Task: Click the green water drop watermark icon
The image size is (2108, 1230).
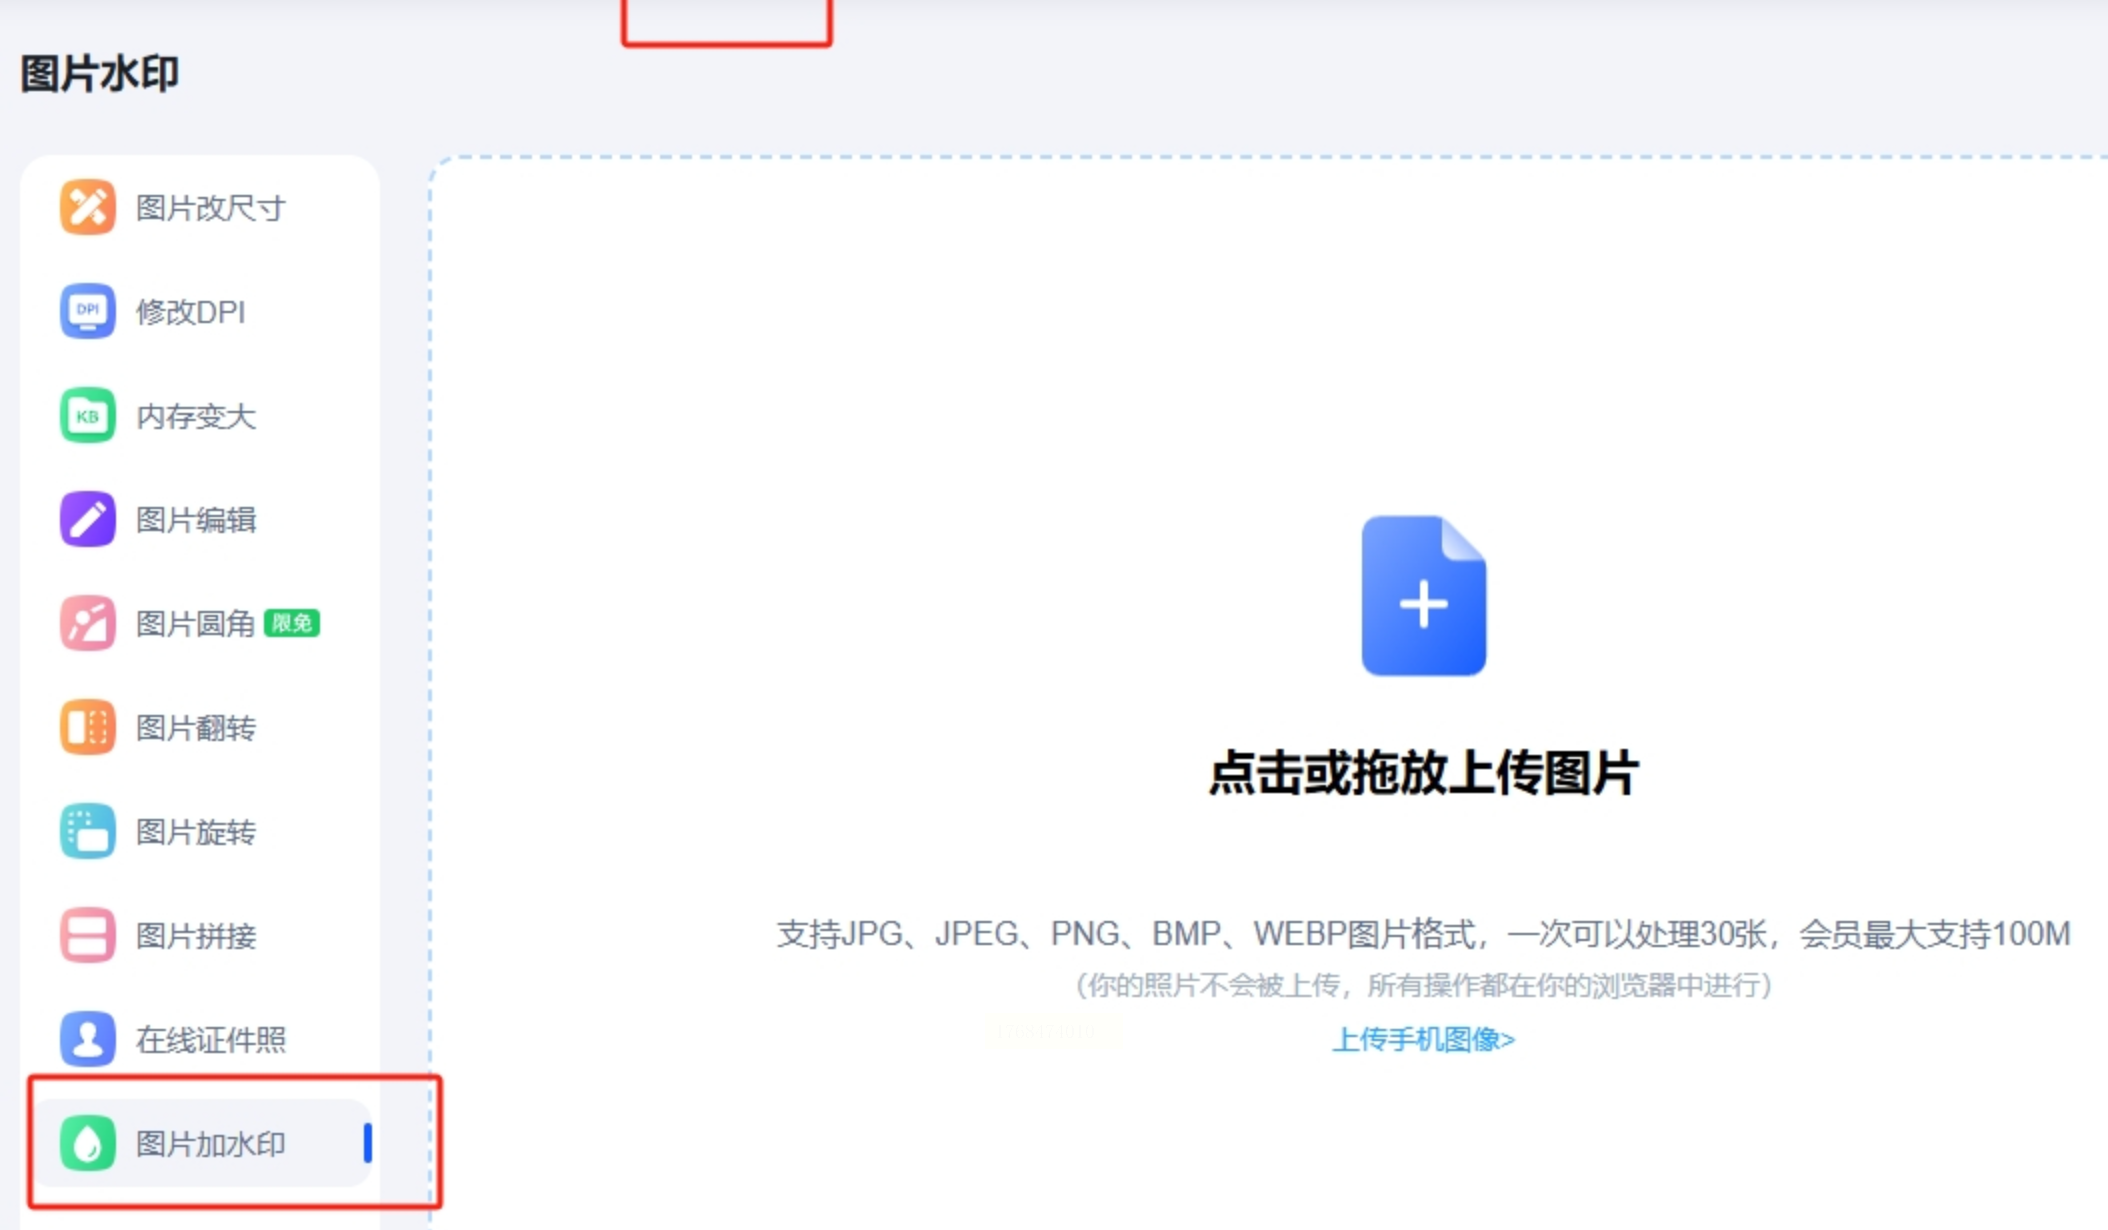Action: (x=87, y=1143)
